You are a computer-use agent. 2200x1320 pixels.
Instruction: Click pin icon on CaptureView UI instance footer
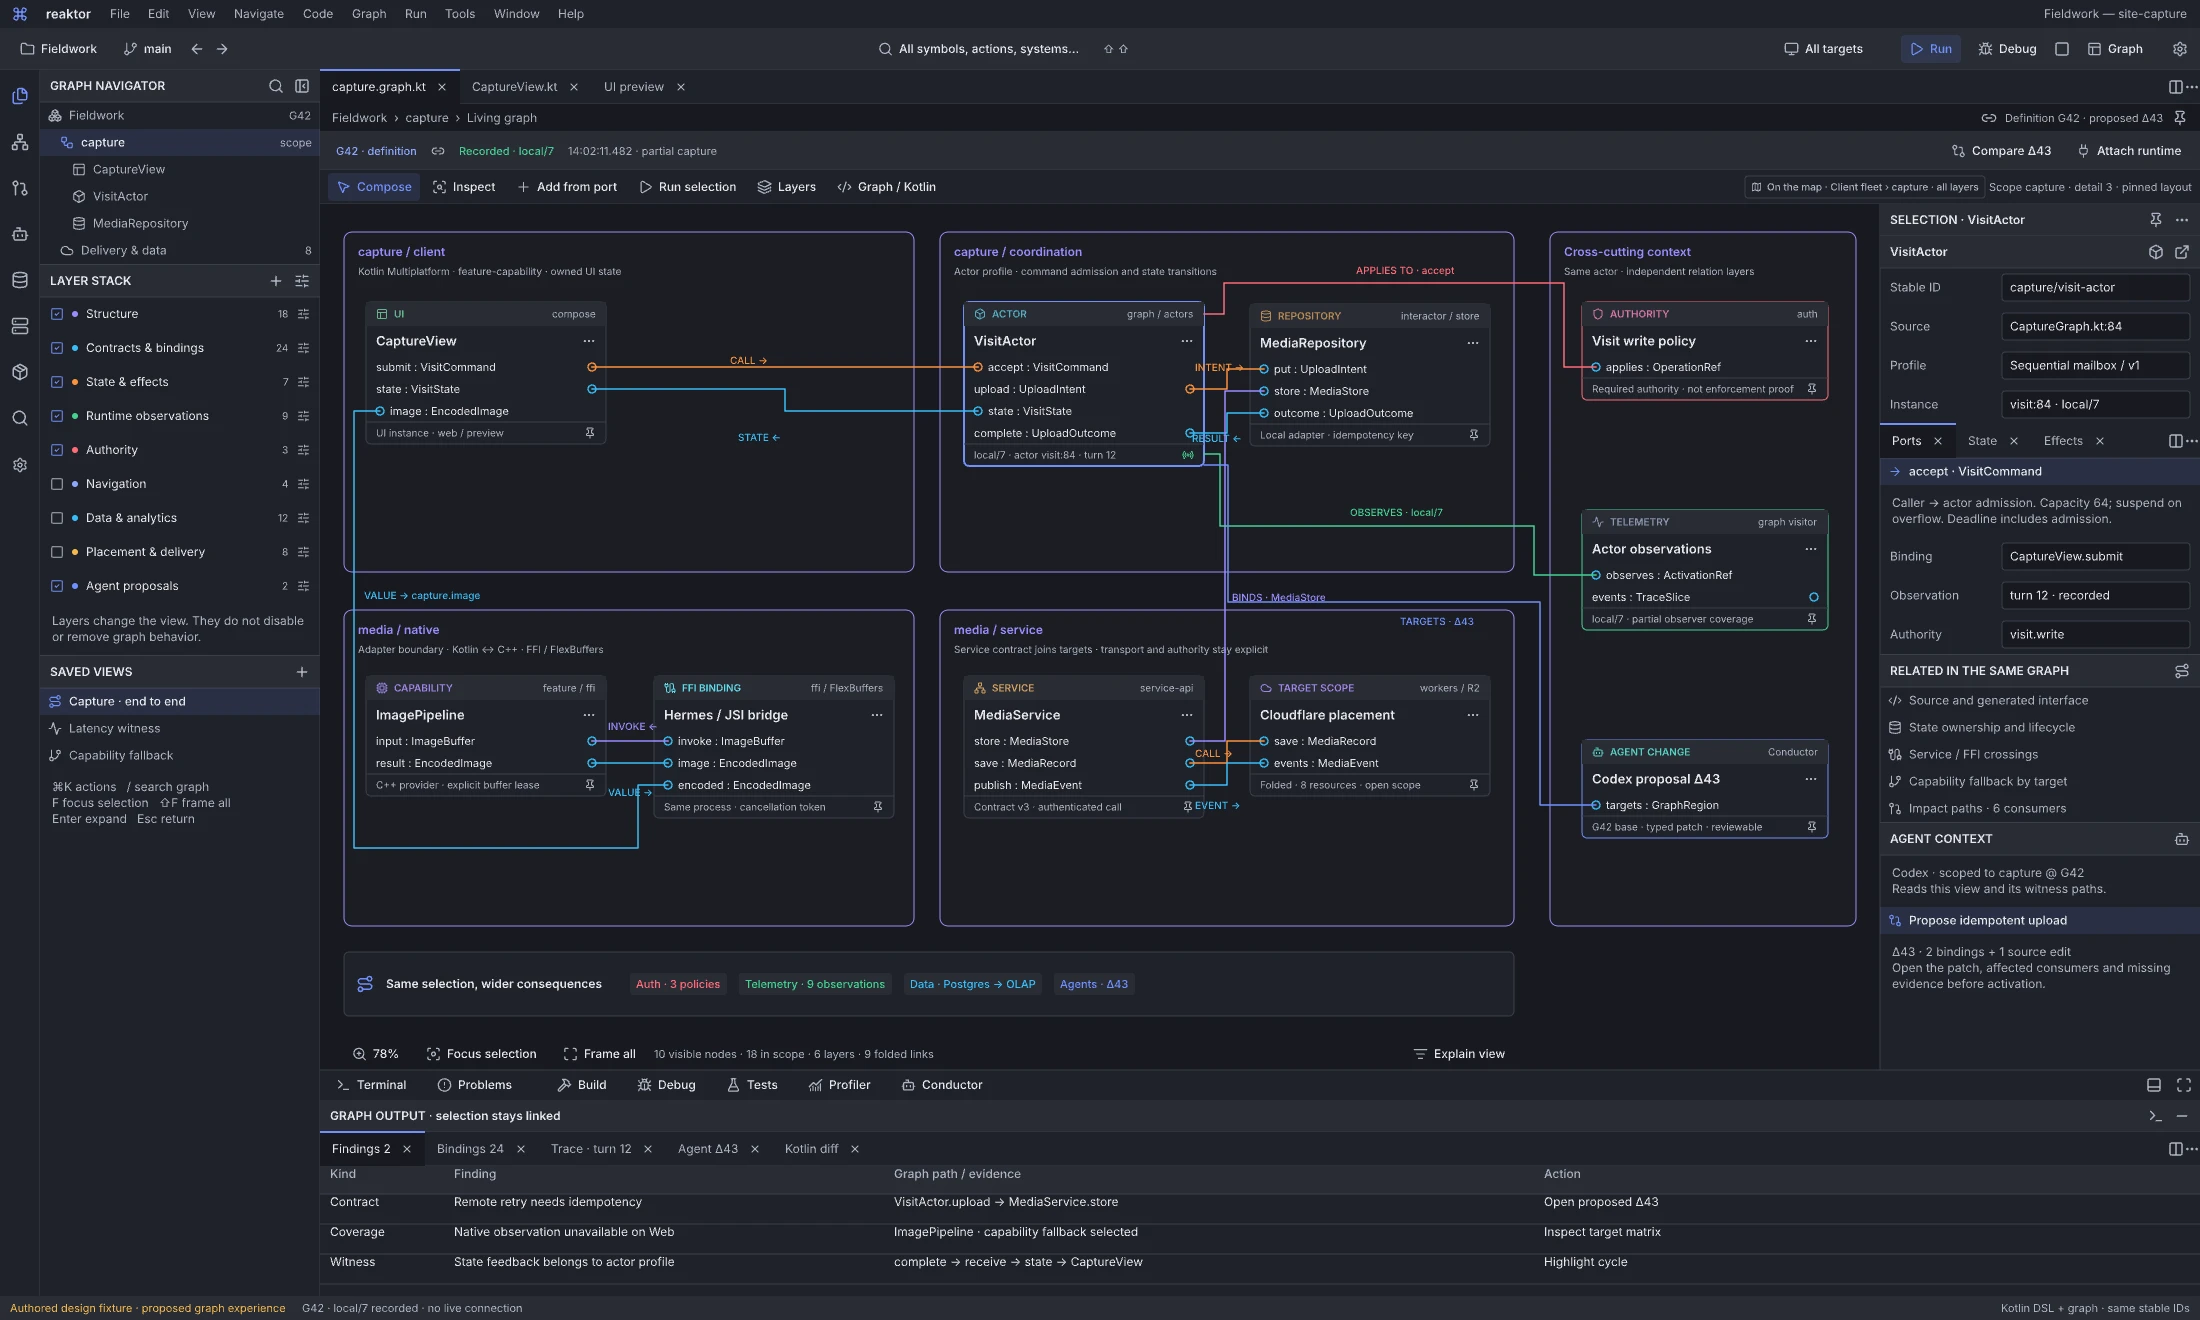point(590,433)
